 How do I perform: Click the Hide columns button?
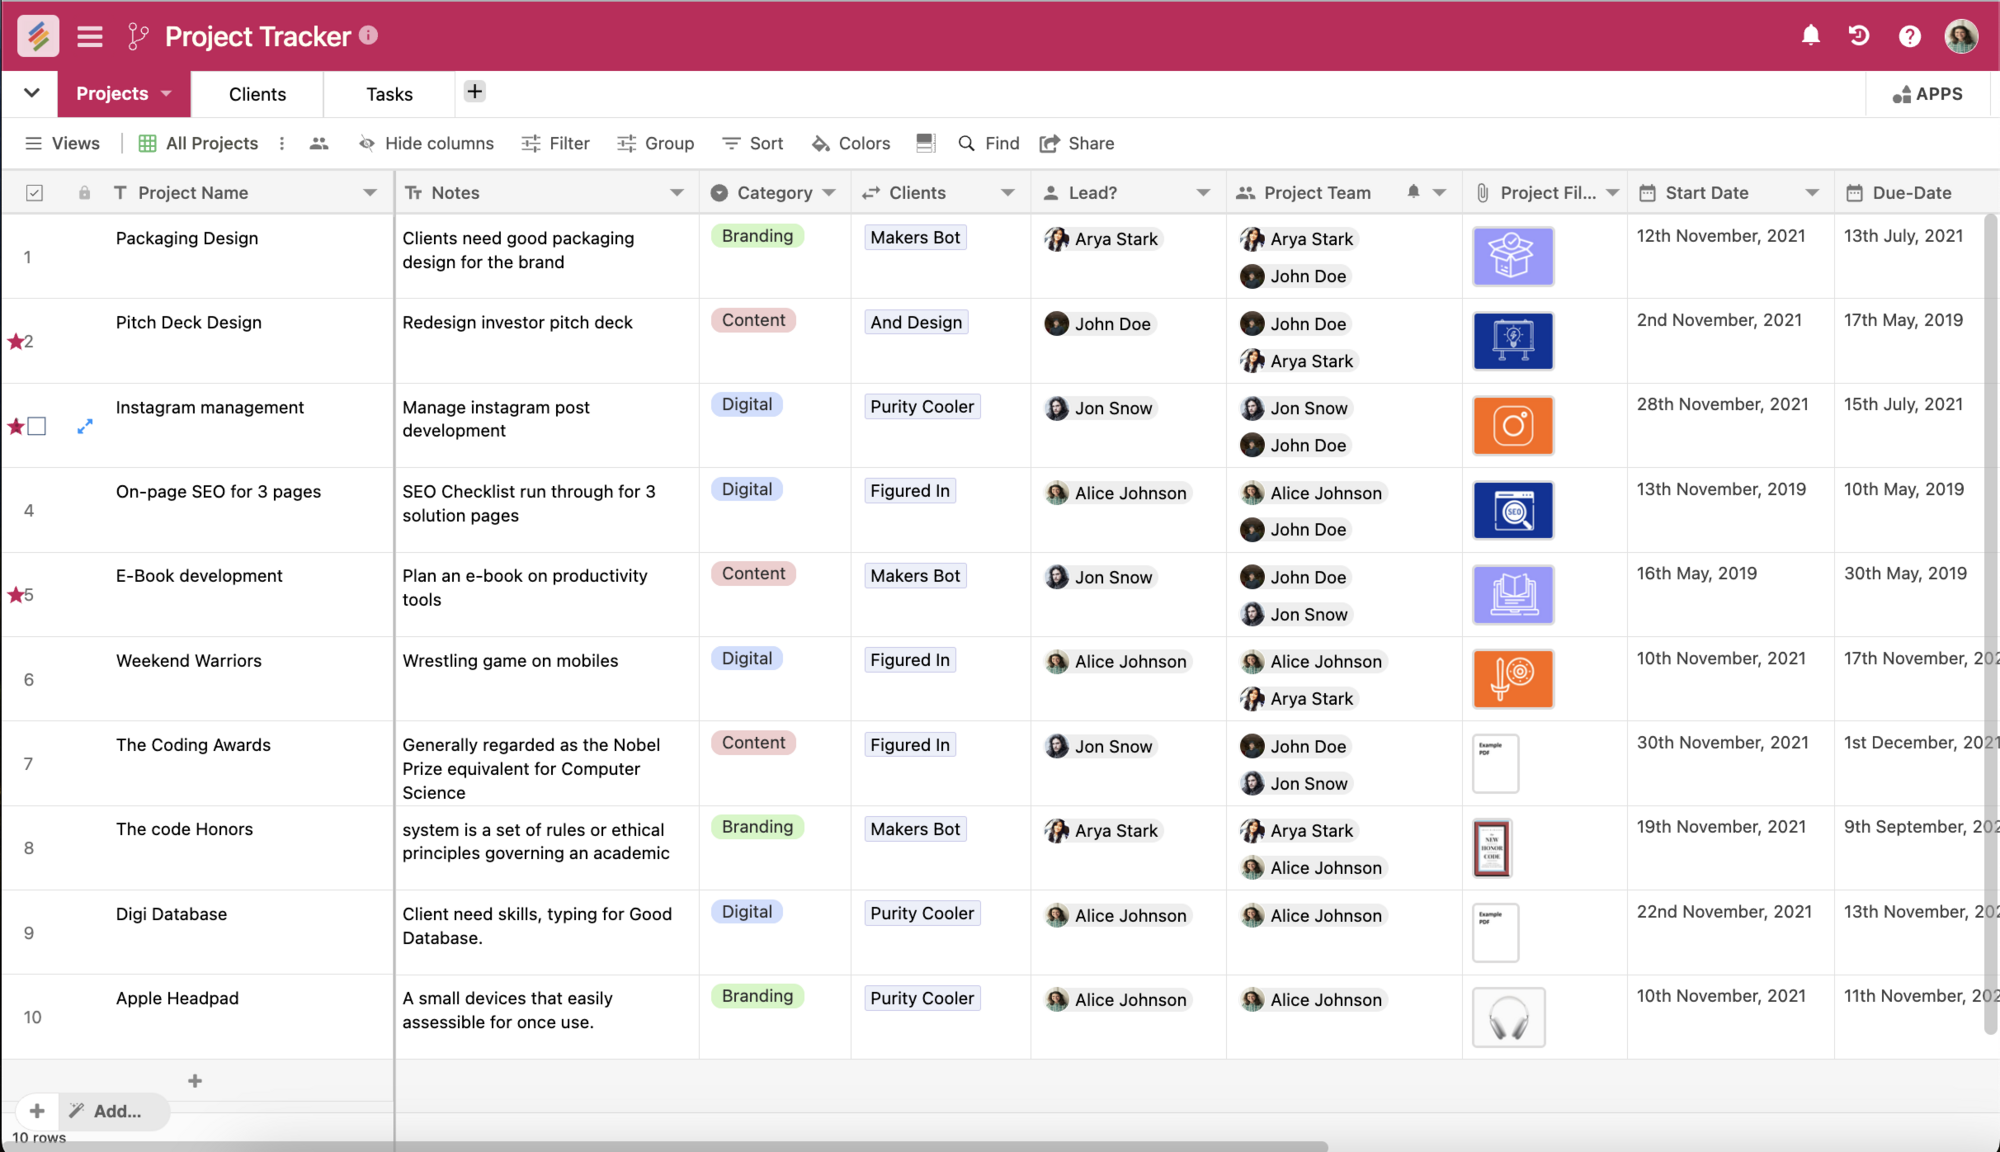(x=426, y=143)
